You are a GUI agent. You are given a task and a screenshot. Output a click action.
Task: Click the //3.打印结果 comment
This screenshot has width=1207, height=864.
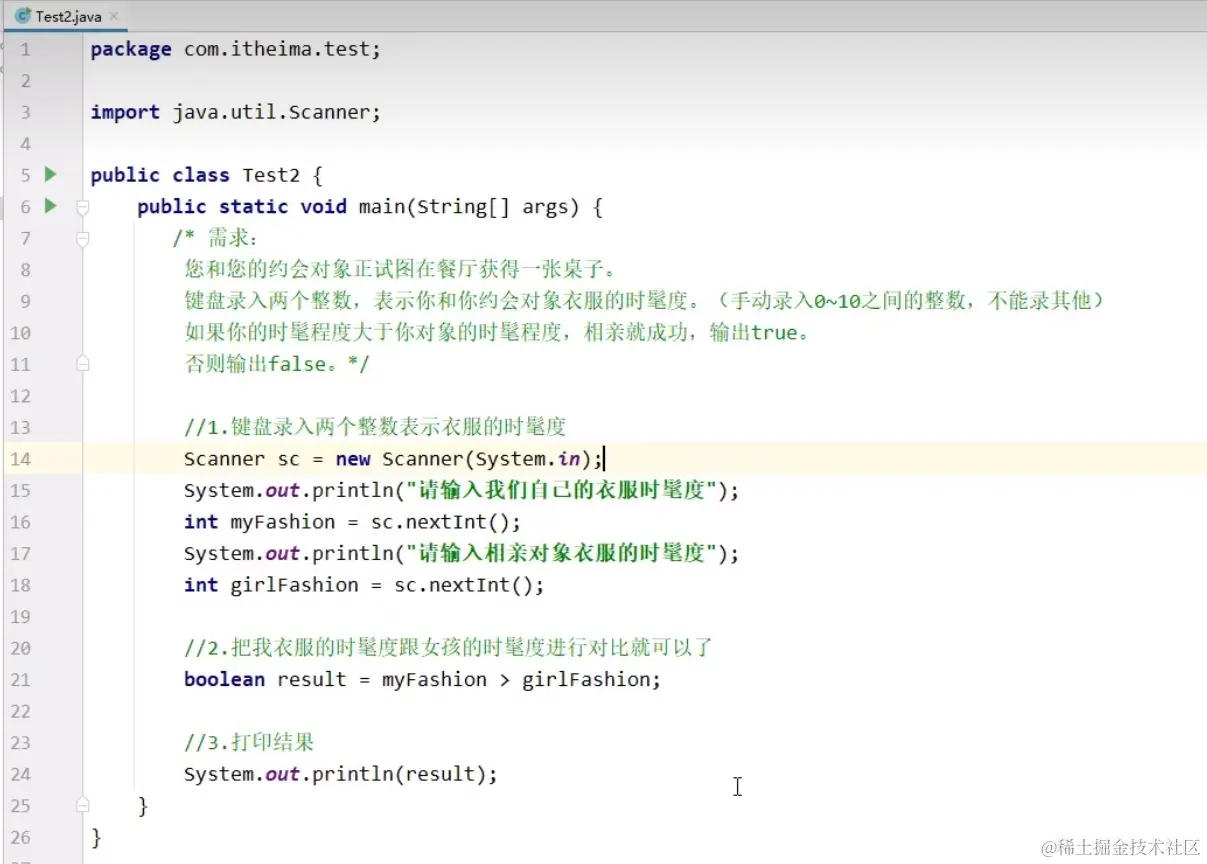click(249, 742)
